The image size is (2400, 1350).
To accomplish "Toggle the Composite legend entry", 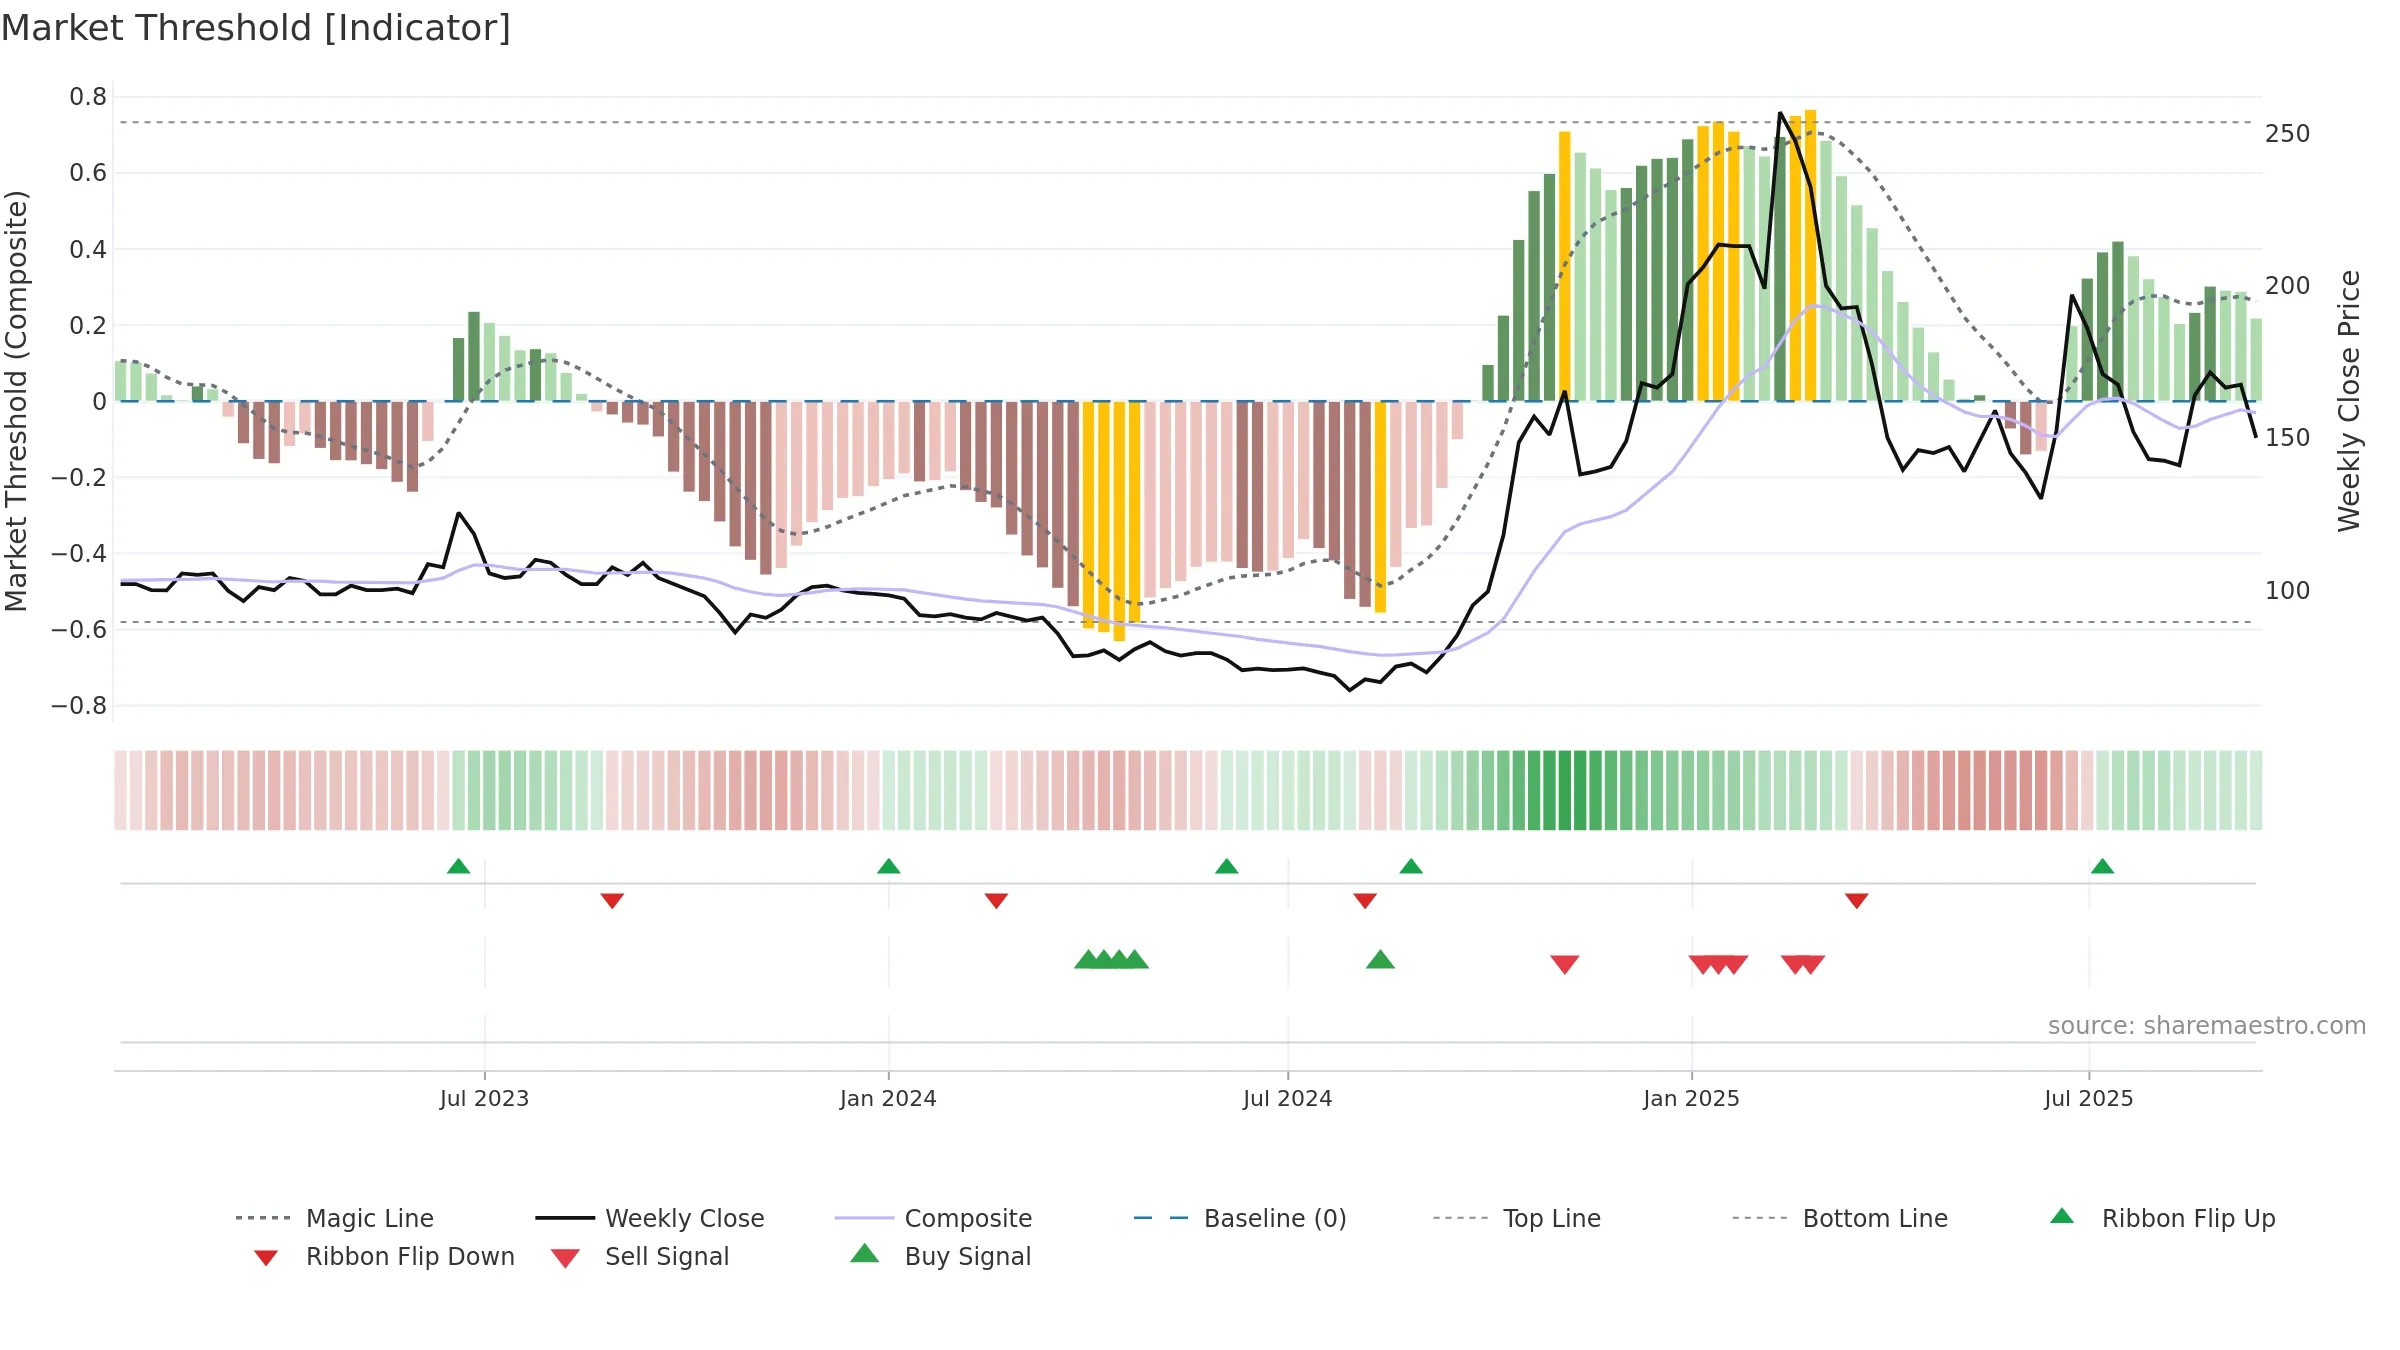I will [x=933, y=1218].
